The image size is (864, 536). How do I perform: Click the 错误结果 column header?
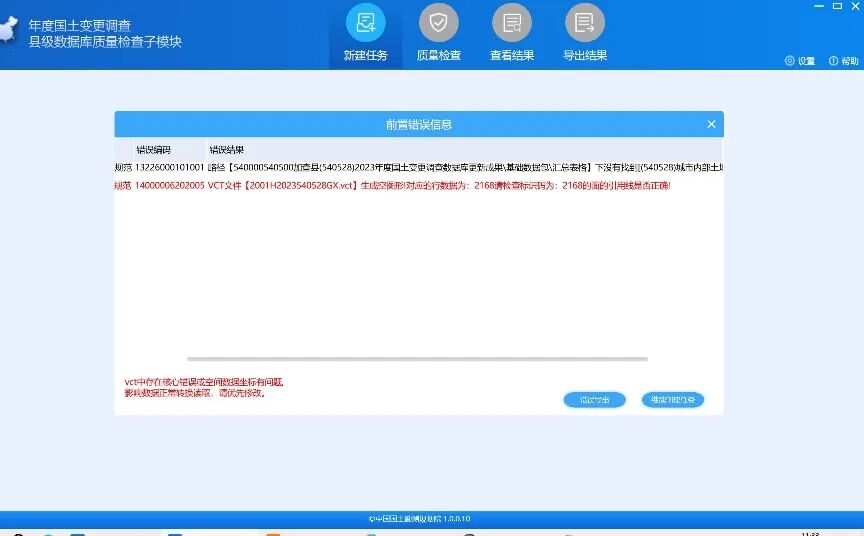pos(226,150)
